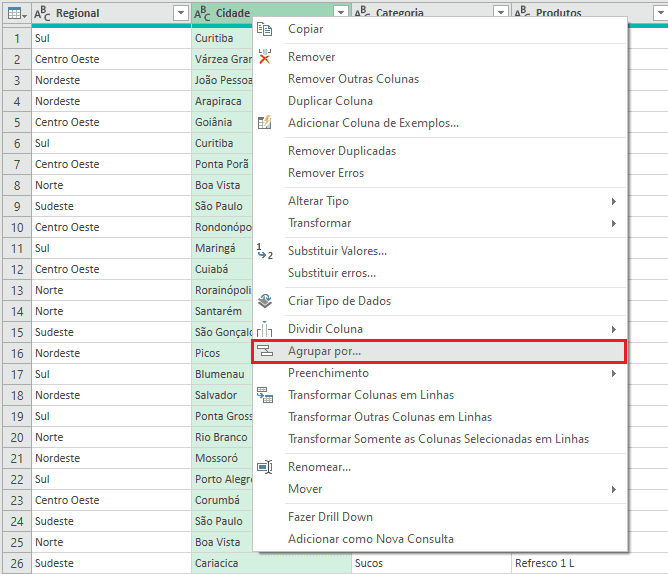Click the Santarém cell
Image resolution: width=668 pixels, height=574 pixels.
click(222, 311)
